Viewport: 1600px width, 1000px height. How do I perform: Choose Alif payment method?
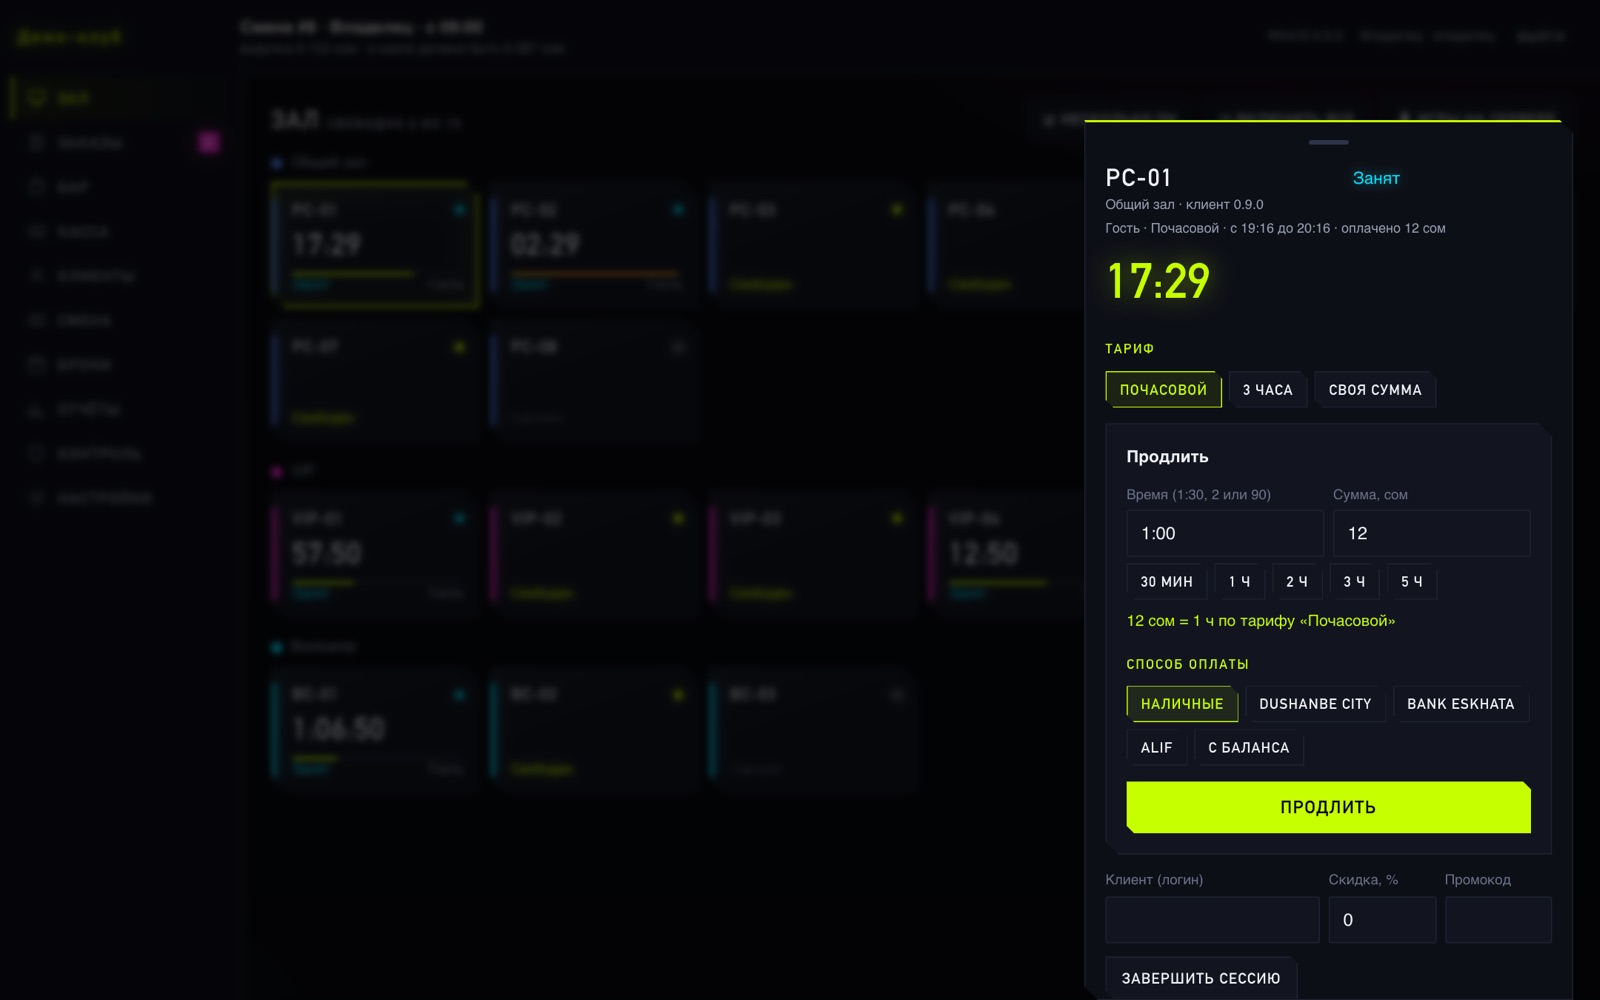(x=1156, y=748)
